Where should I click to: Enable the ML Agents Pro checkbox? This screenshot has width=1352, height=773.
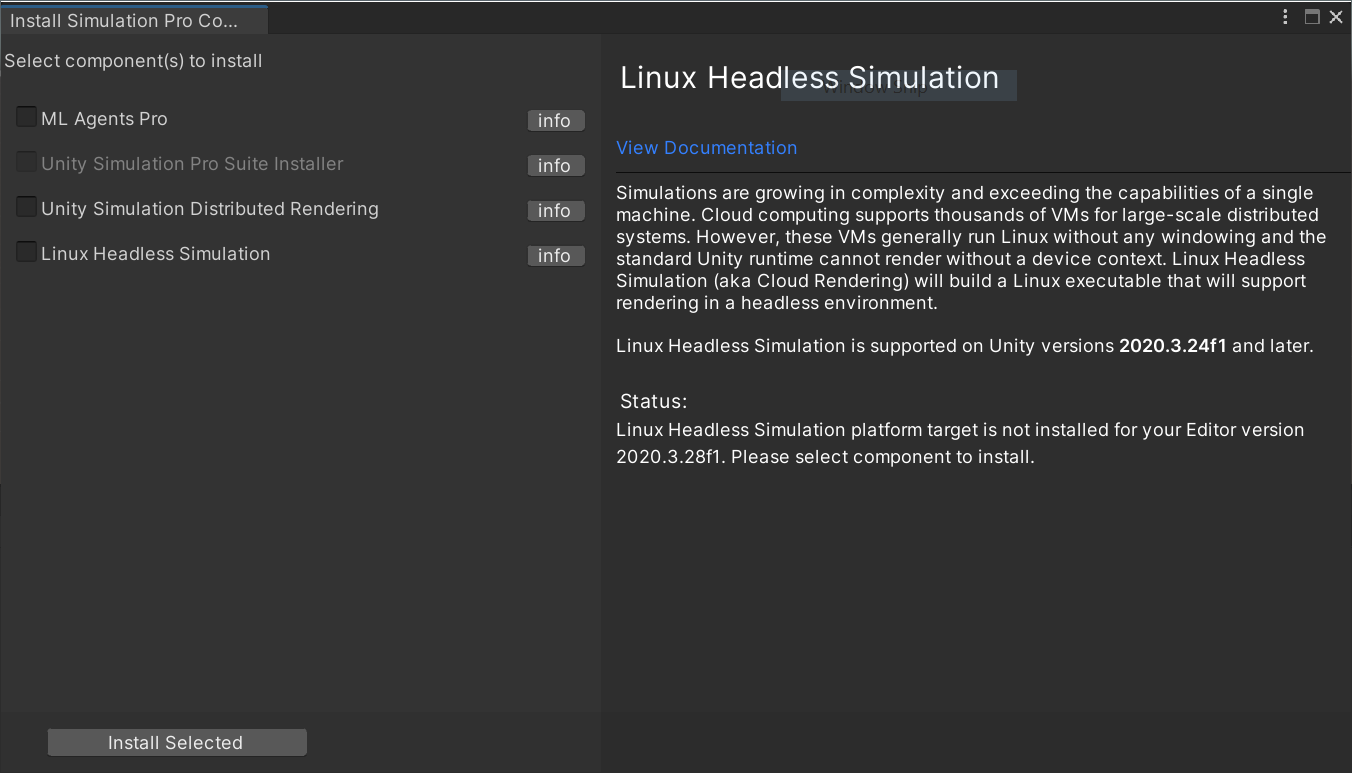click(x=26, y=118)
